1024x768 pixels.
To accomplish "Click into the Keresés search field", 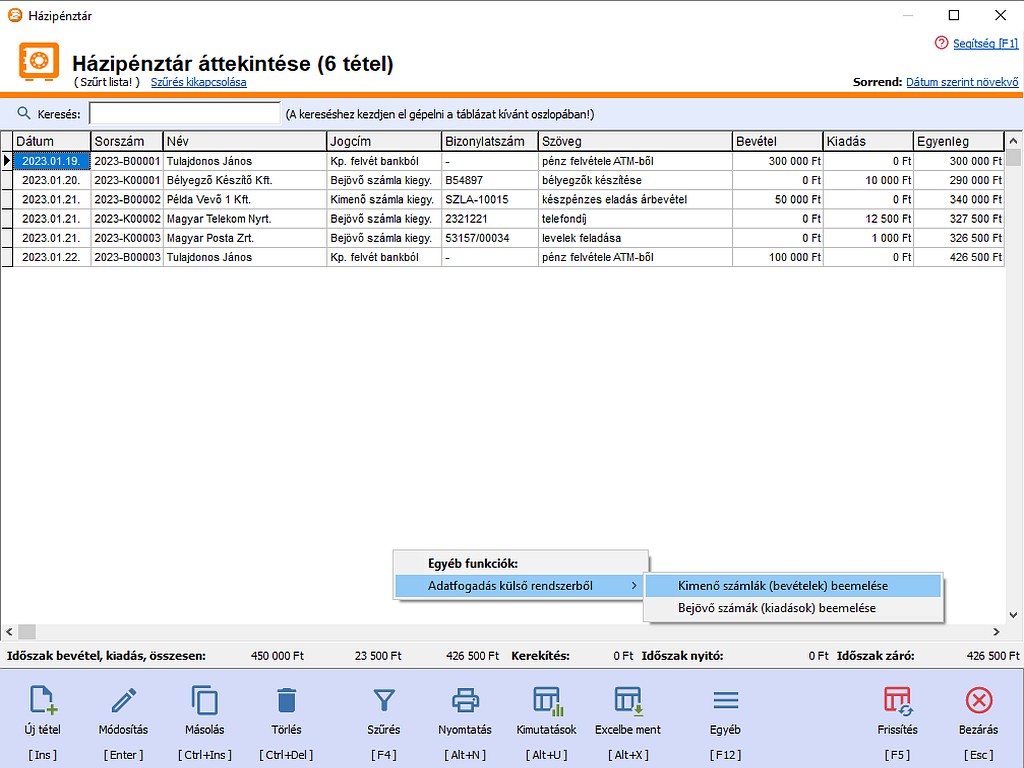I will [185, 114].
